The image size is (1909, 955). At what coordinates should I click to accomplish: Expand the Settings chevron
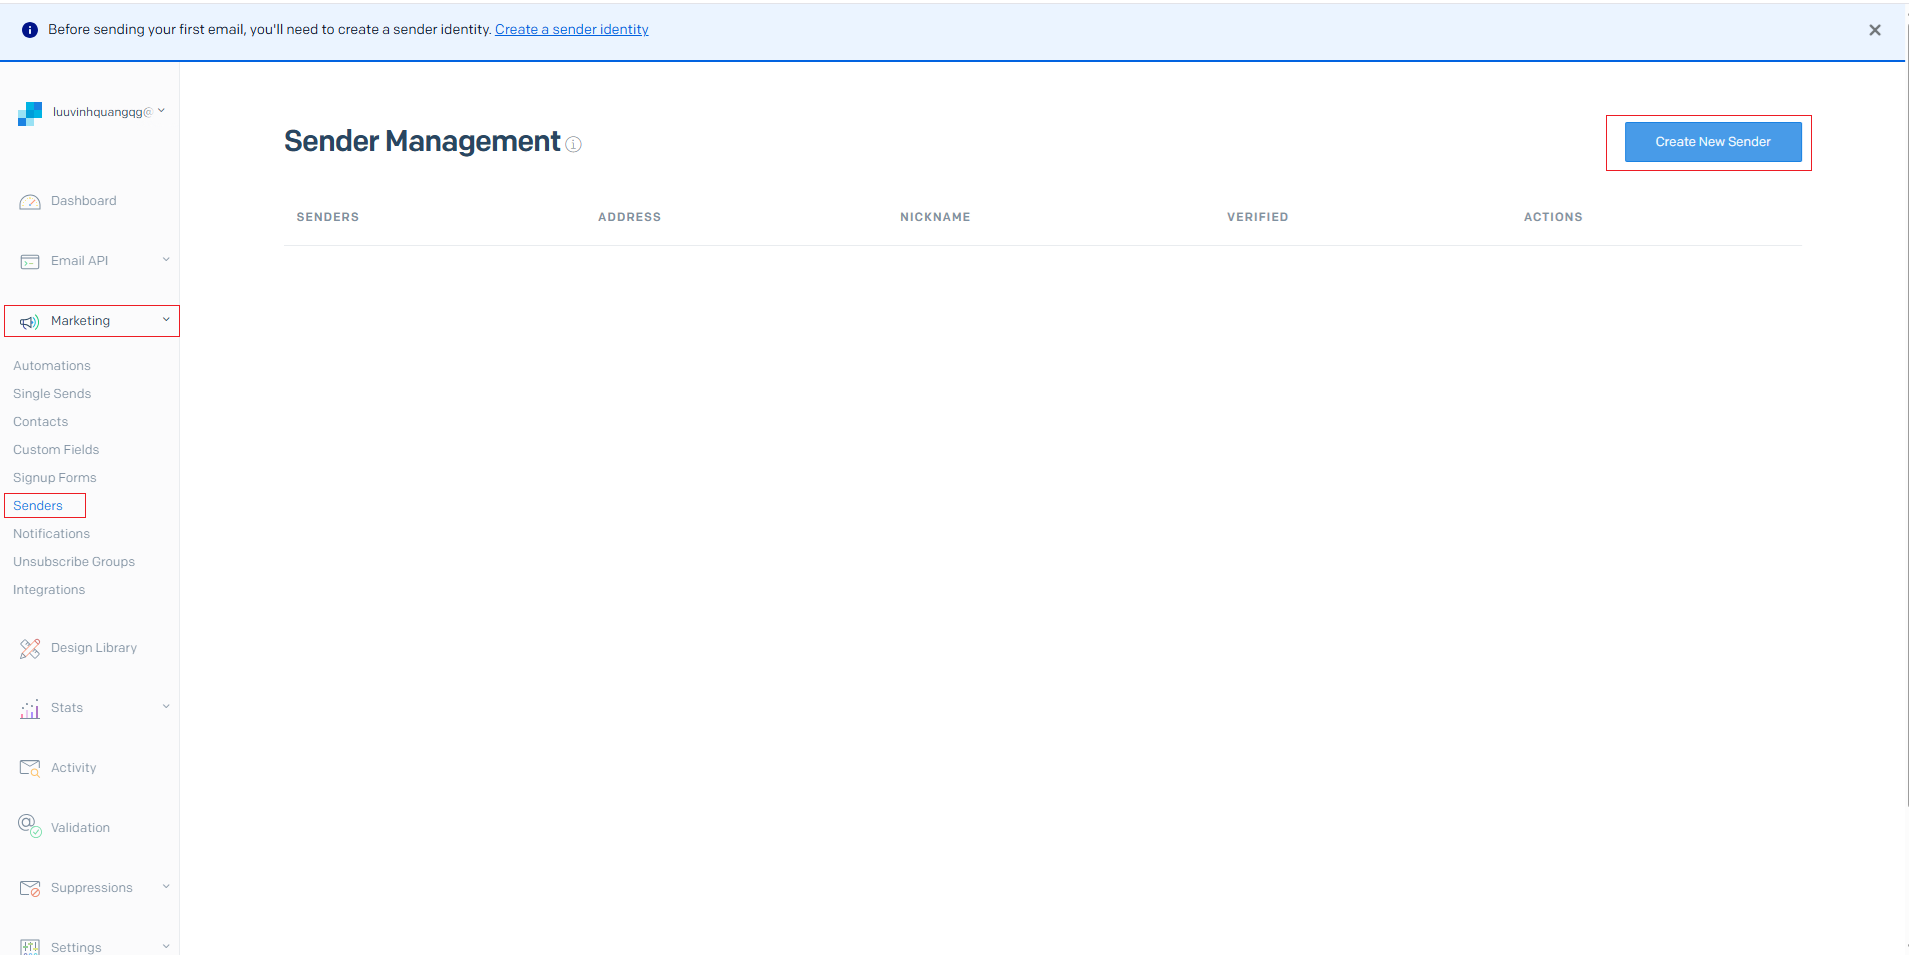tap(166, 946)
